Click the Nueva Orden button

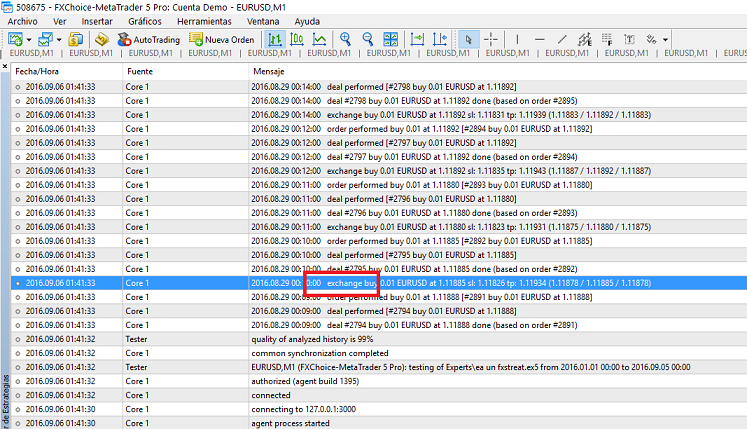222,39
